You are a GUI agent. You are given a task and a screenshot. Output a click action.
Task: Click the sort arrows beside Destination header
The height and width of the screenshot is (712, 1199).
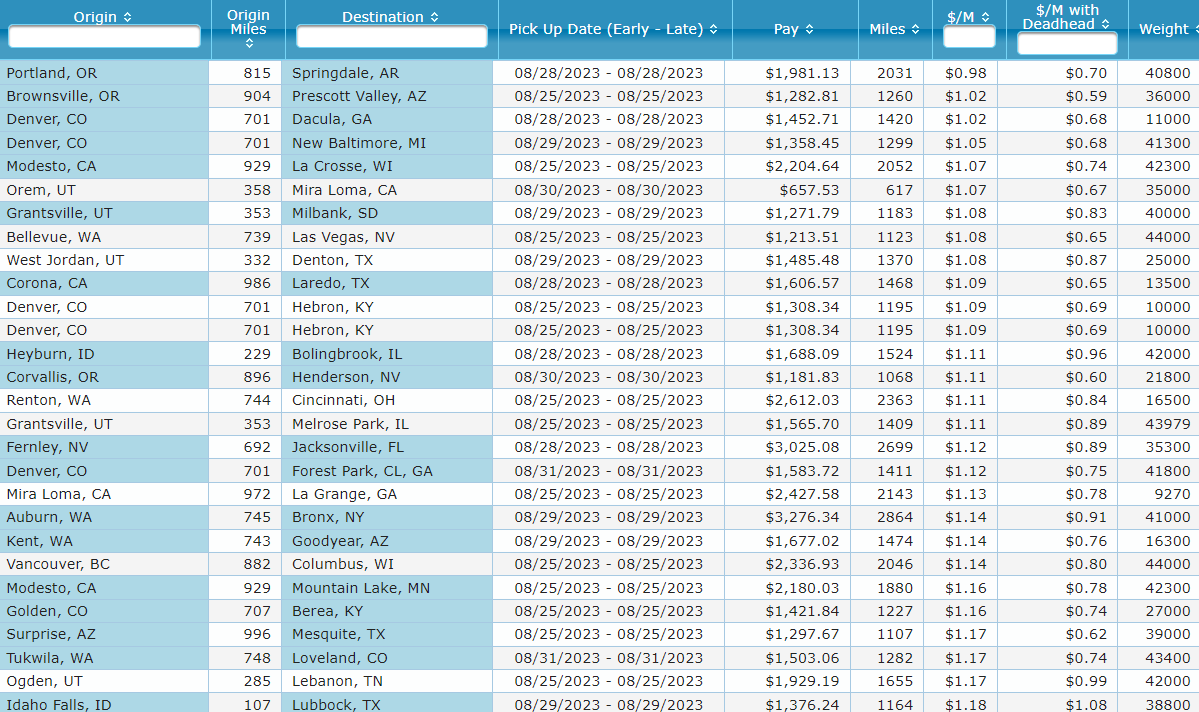pyautogui.click(x=434, y=17)
